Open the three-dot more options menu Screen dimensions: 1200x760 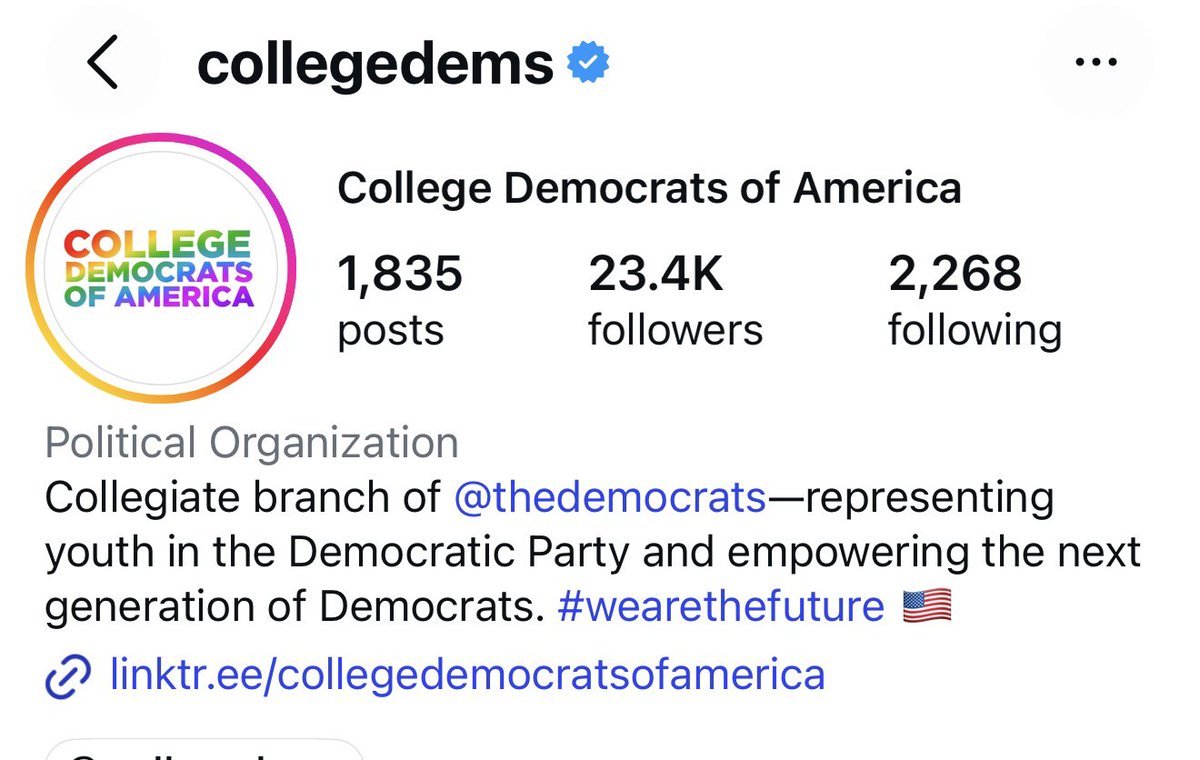click(1096, 64)
